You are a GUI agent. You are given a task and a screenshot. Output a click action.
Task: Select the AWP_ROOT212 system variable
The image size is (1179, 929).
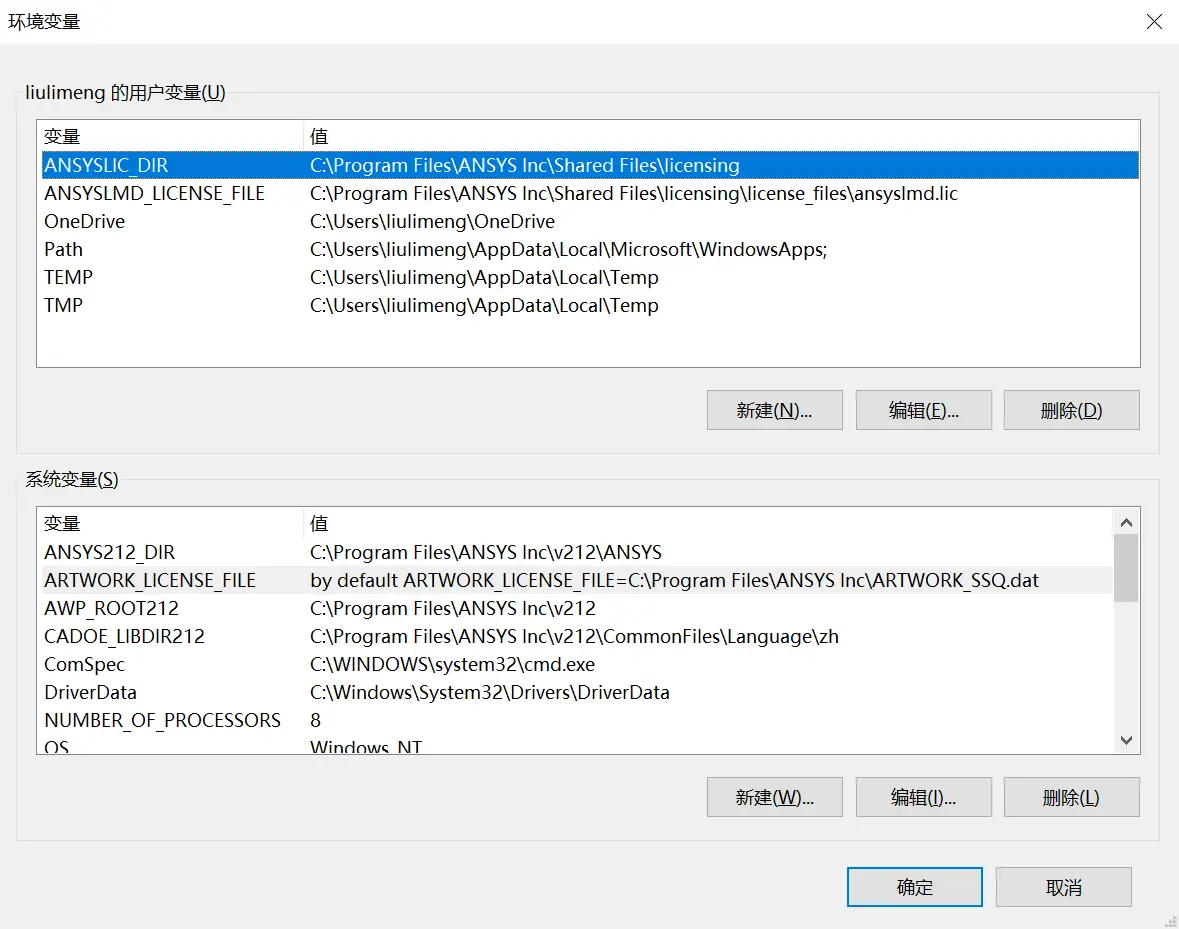point(577,608)
